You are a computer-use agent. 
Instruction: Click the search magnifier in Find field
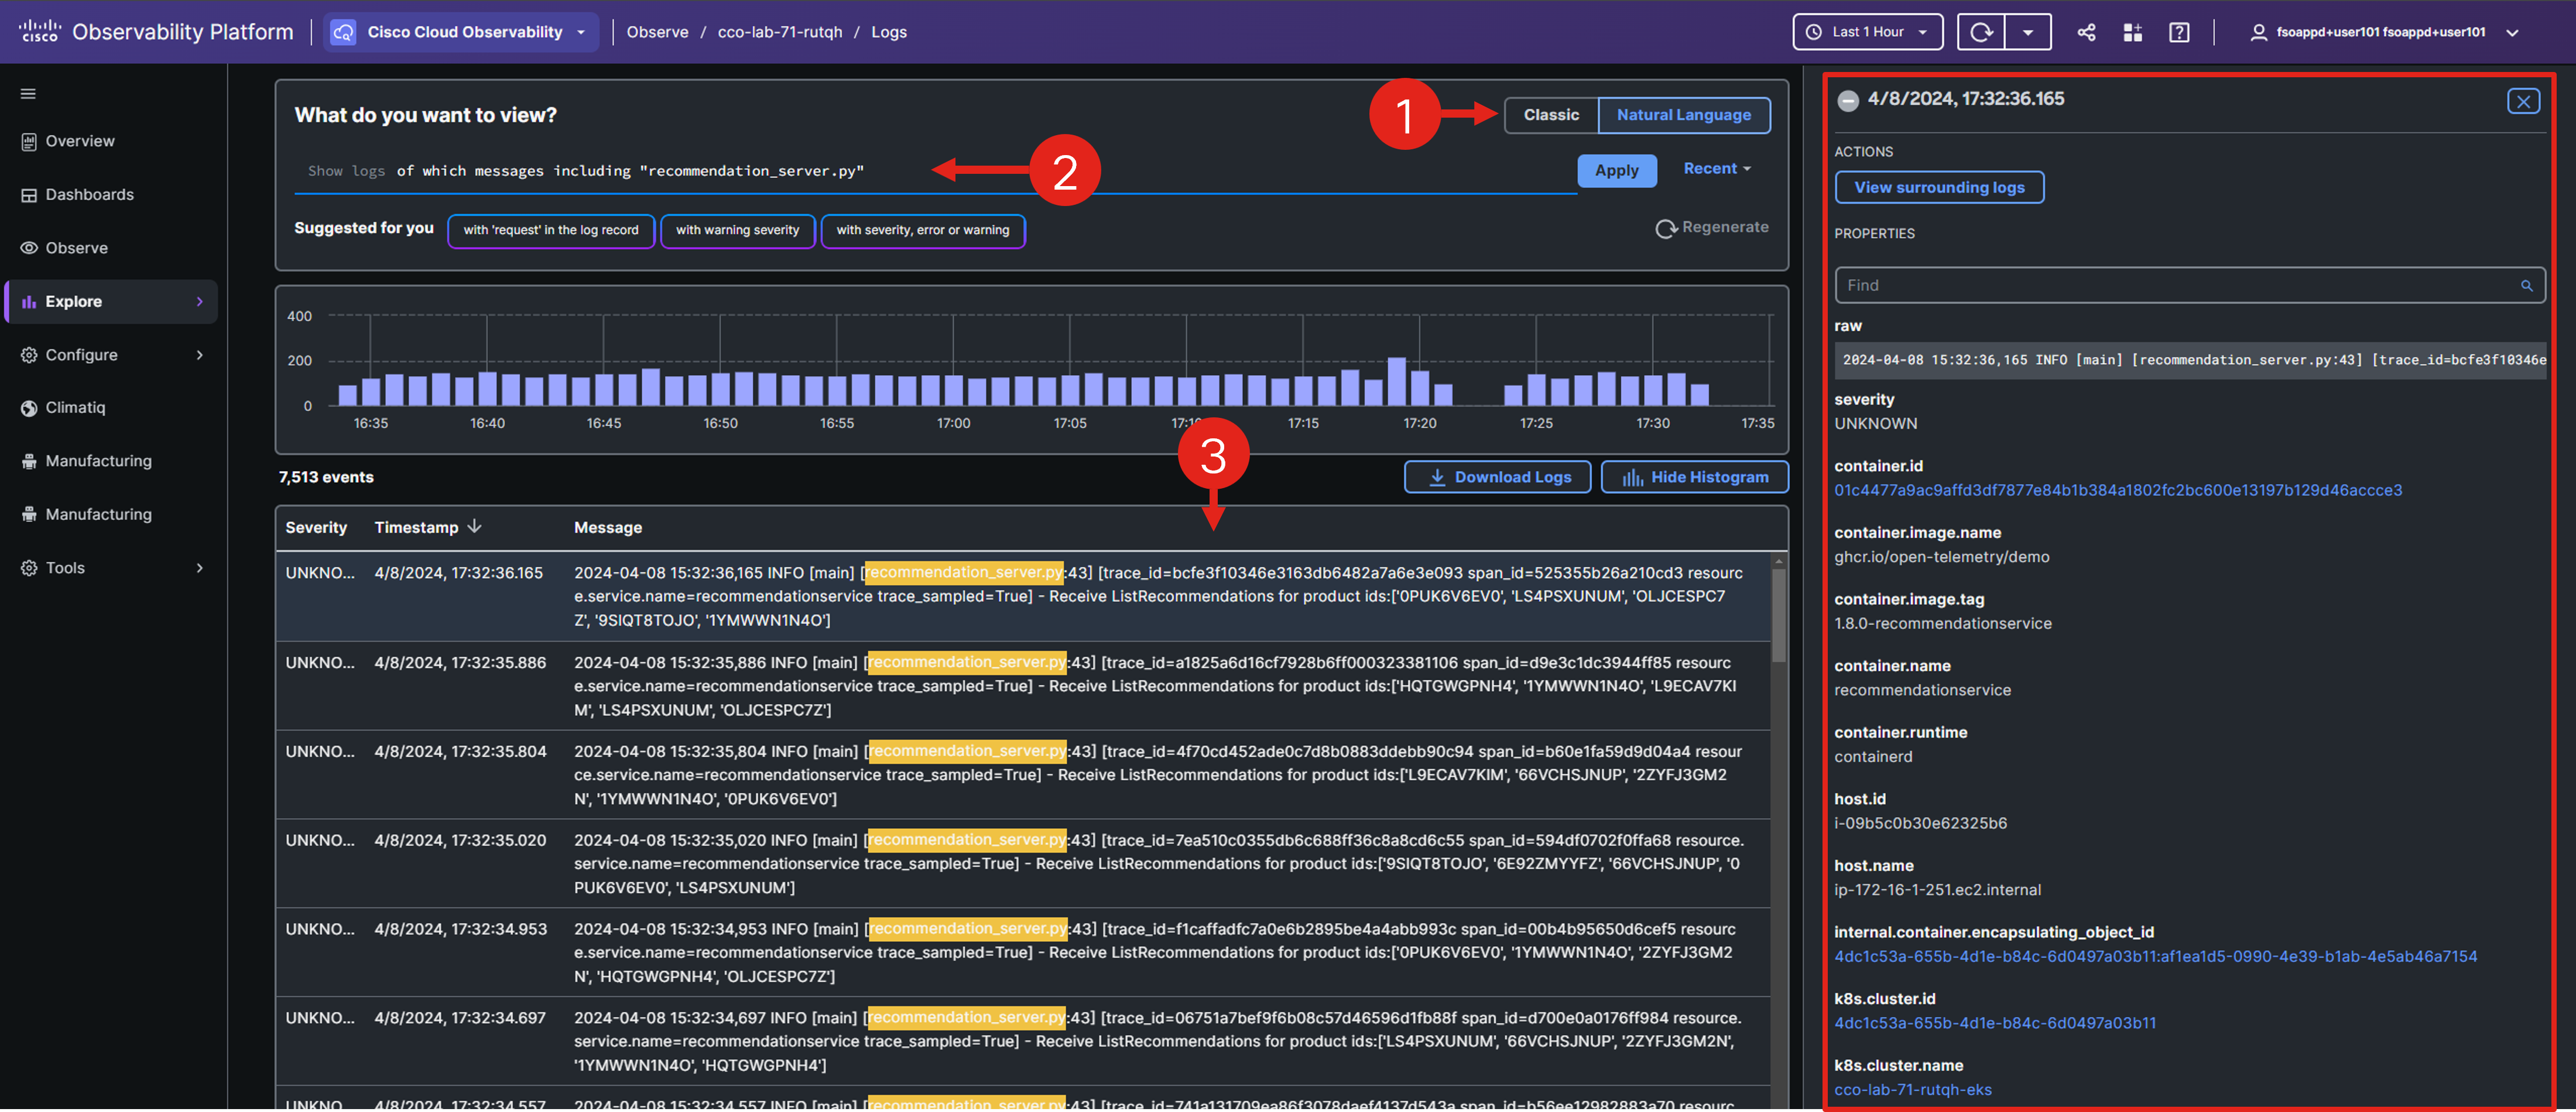(x=2526, y=286)
